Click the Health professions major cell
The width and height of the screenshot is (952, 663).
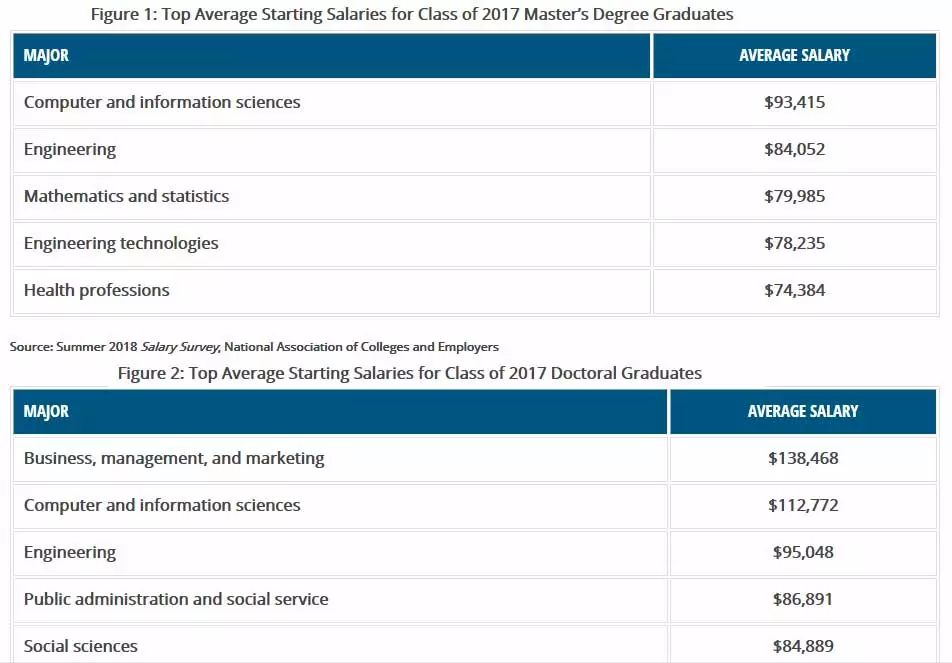pyautogui.click(x=97, y=290)
